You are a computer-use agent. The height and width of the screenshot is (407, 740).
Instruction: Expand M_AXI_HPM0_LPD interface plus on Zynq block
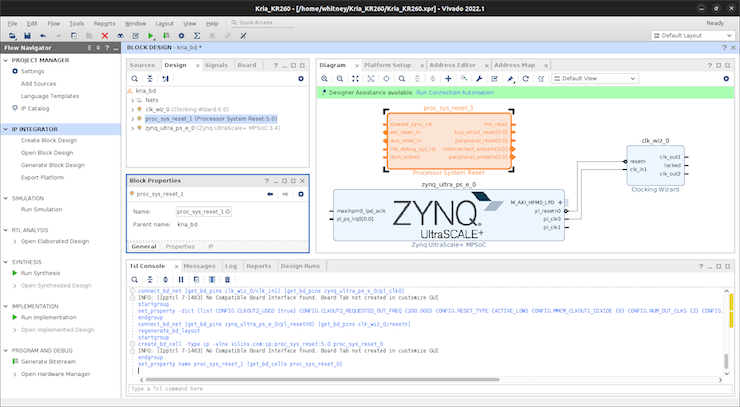tap(560, 203)
